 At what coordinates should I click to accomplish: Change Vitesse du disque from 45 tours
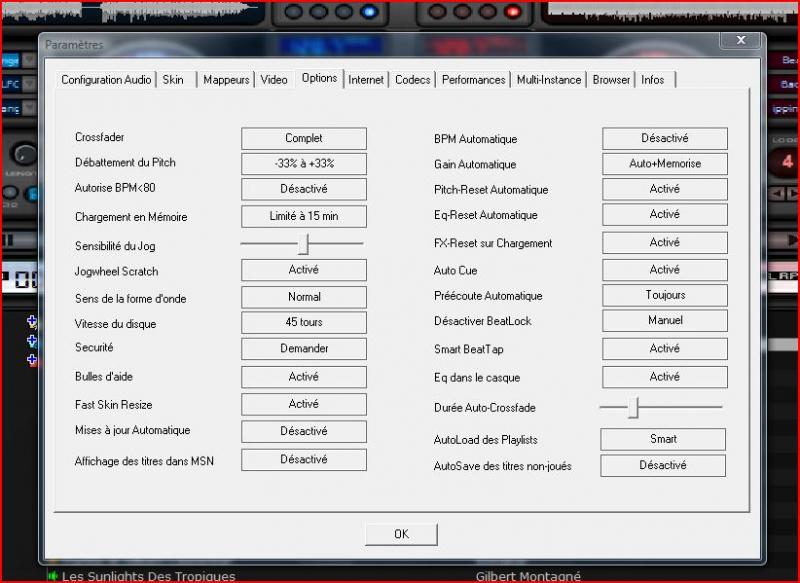point(304,323)
